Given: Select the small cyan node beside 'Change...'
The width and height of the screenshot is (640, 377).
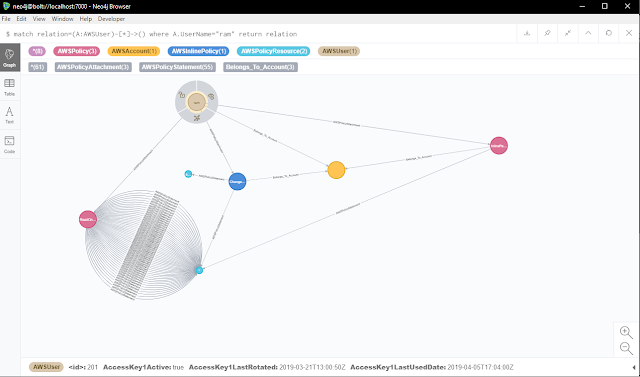Looking at the screenshot, I should pyautogui.click(x=188, y=174).
